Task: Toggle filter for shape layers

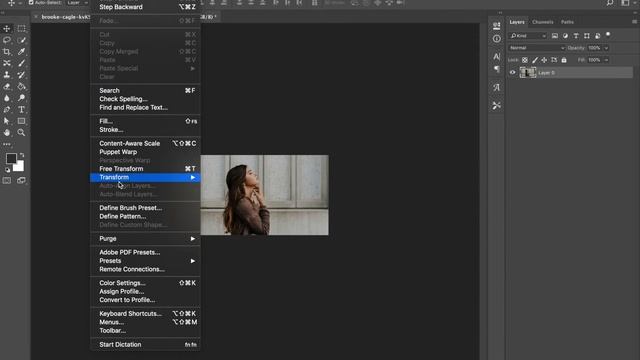Action: 587,36
